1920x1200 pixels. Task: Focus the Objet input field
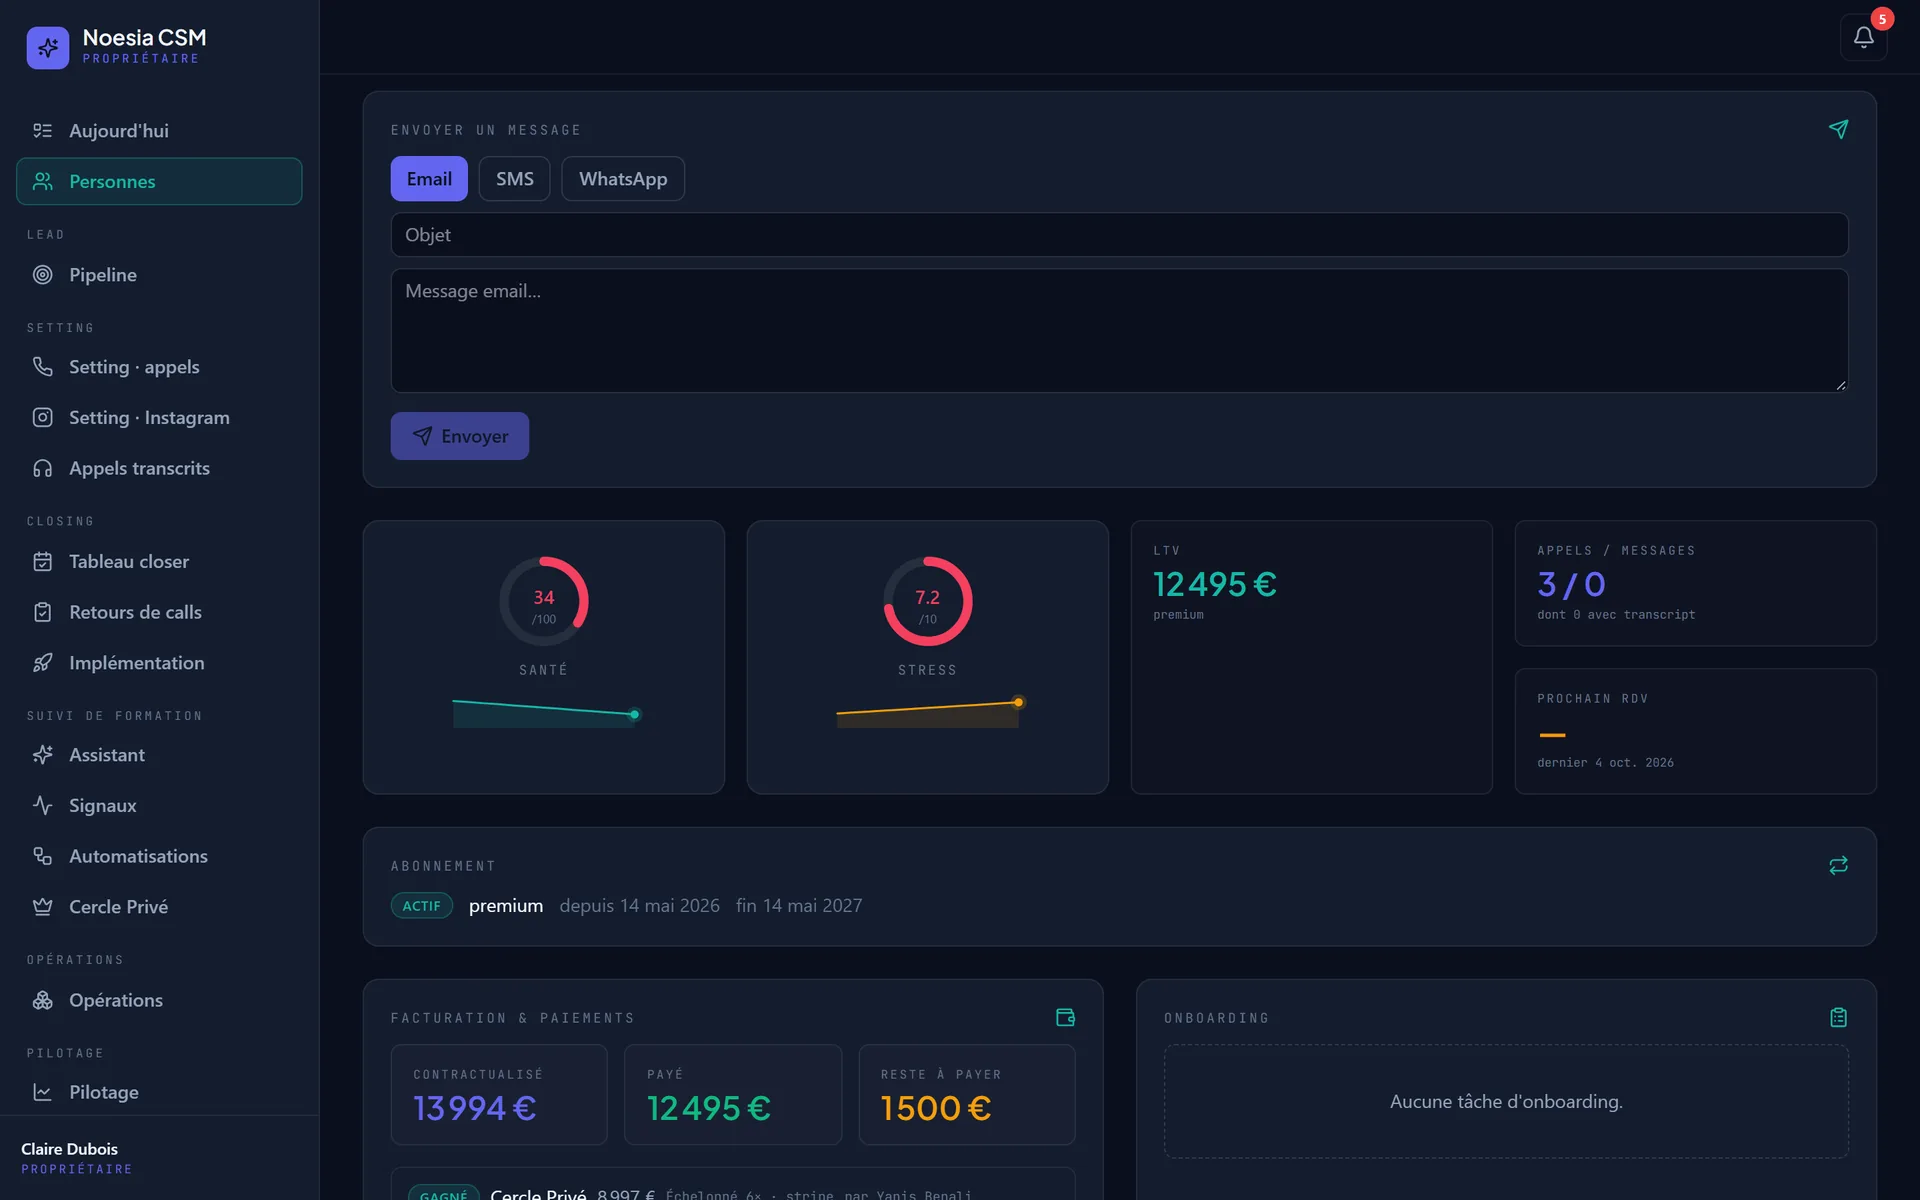[x=1119, y=235]
